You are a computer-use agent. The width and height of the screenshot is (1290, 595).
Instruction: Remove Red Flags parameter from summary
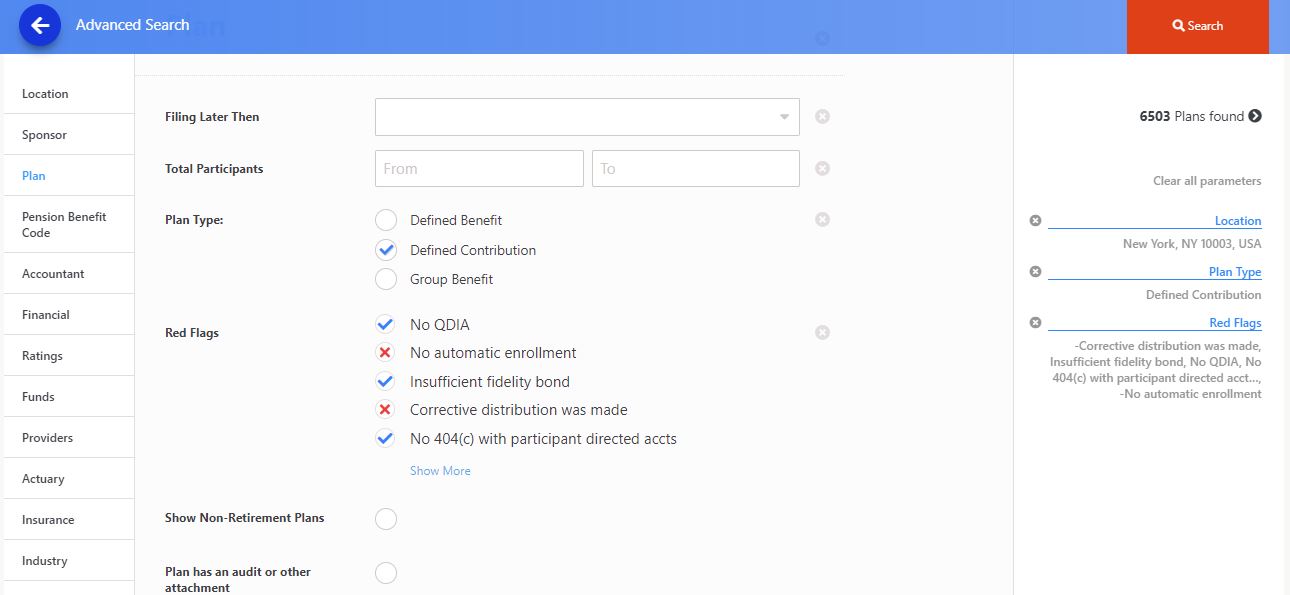click(1035, 323)
